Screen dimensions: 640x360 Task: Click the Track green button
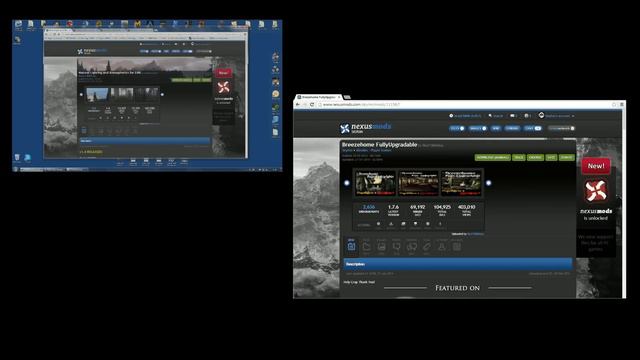519,158
